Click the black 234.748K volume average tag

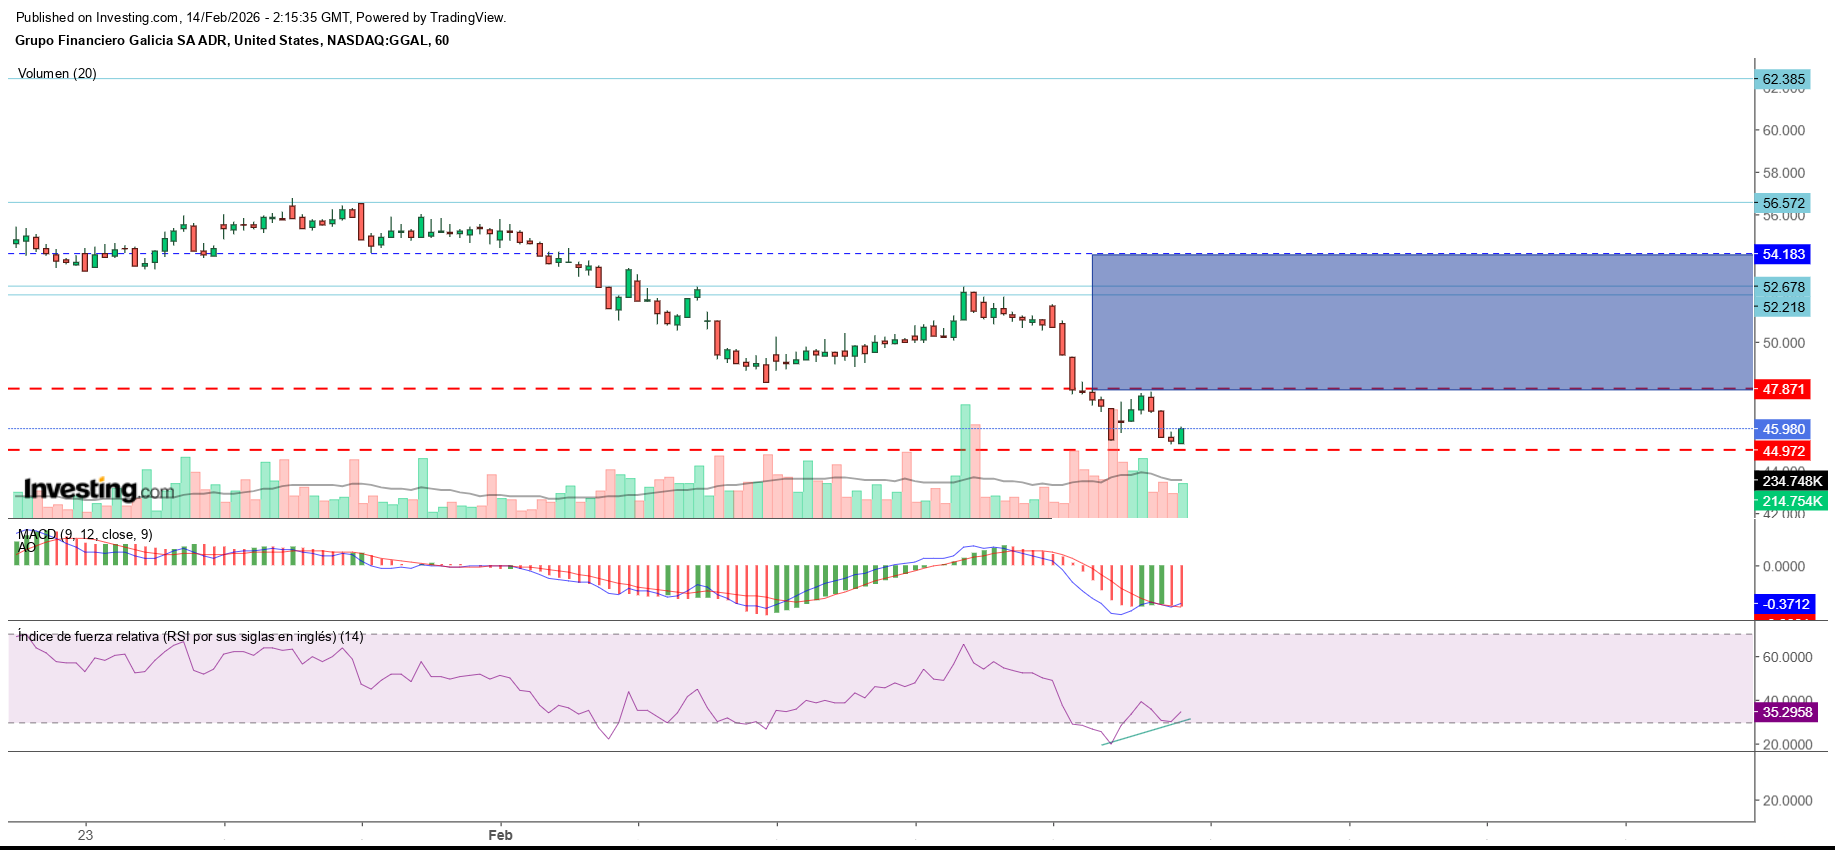(1792, 481)
